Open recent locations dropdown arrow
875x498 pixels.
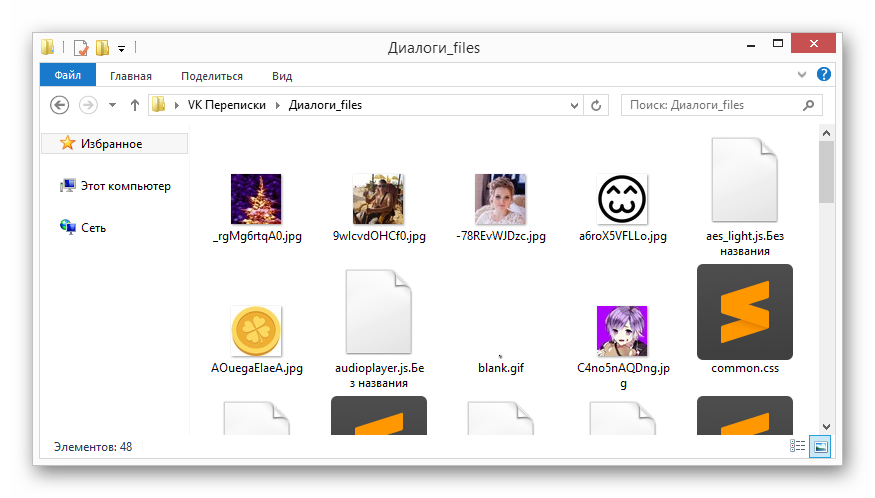[112, 105]
